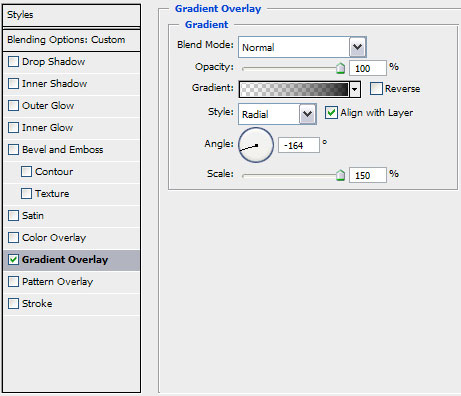This screenshot has height=396, width=461.
Task: Click the Scale value field
Action: point(368,175)
